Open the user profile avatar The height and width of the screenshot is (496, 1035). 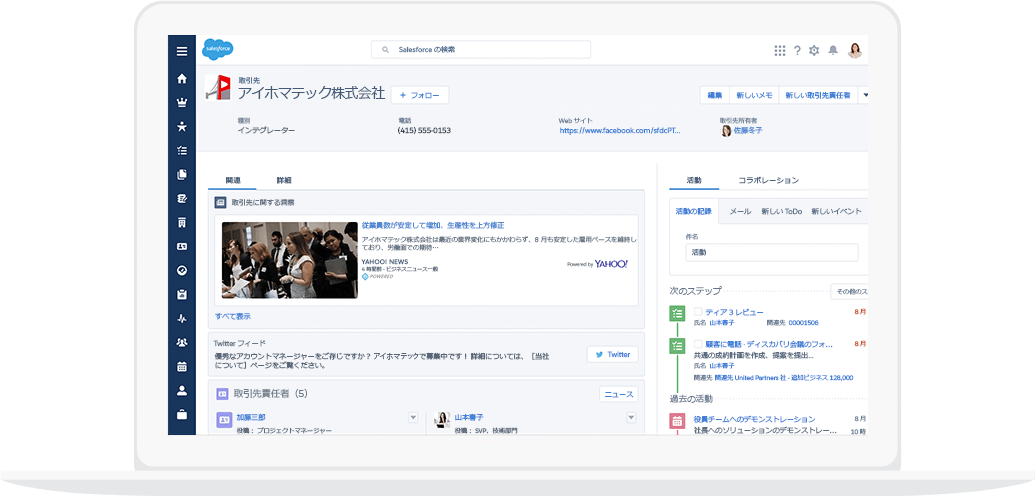854,50
